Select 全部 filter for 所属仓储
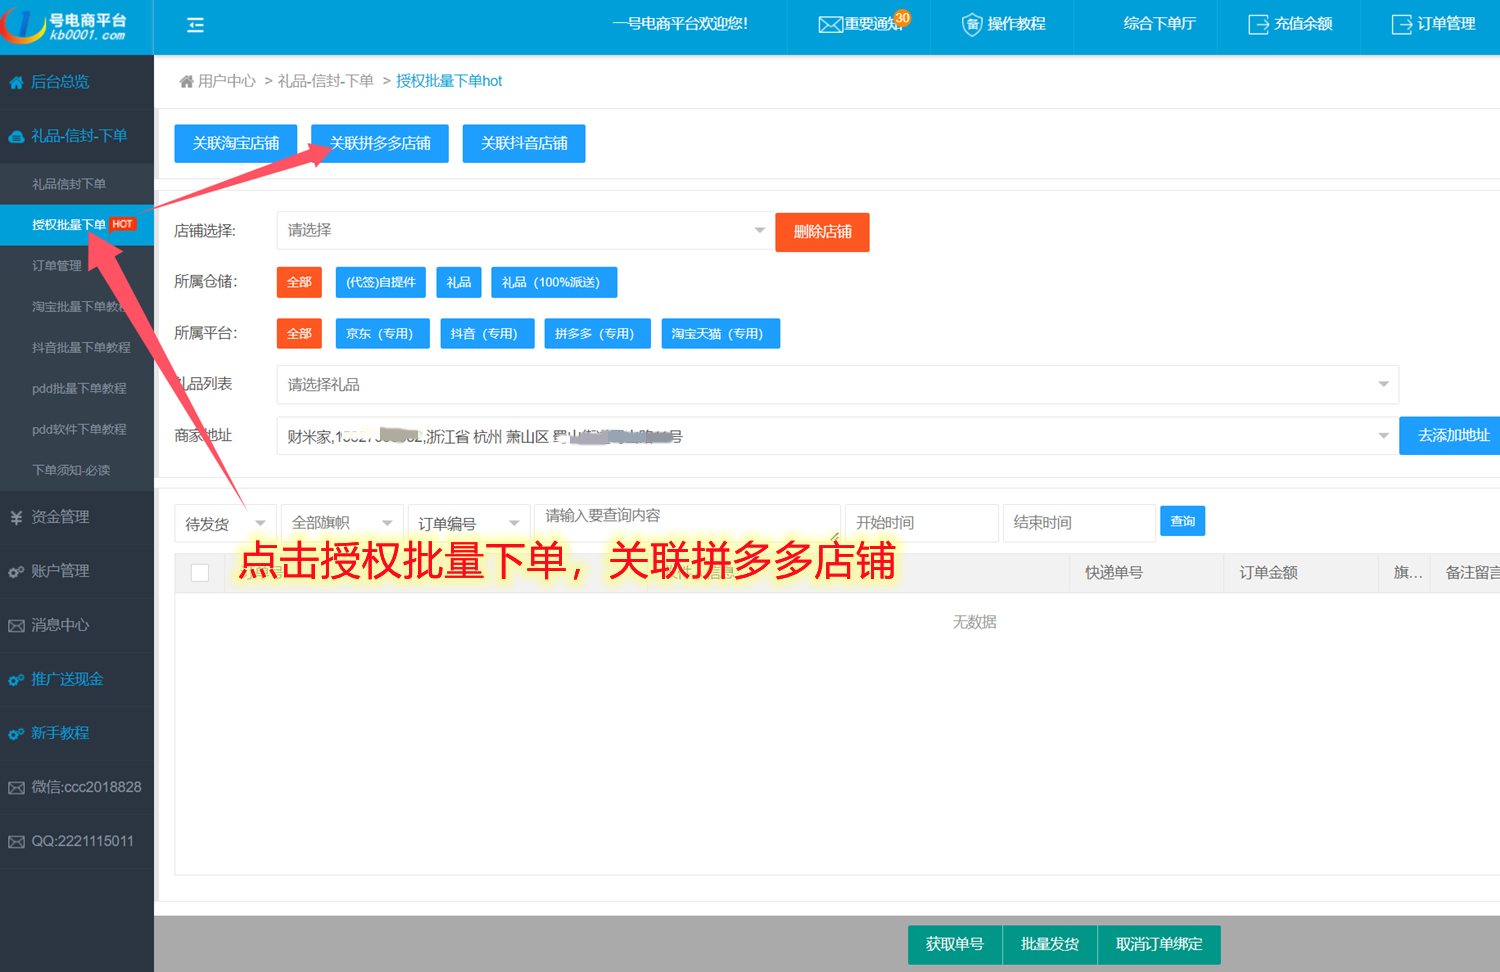The image size is (1500, 972). (299, 283)
